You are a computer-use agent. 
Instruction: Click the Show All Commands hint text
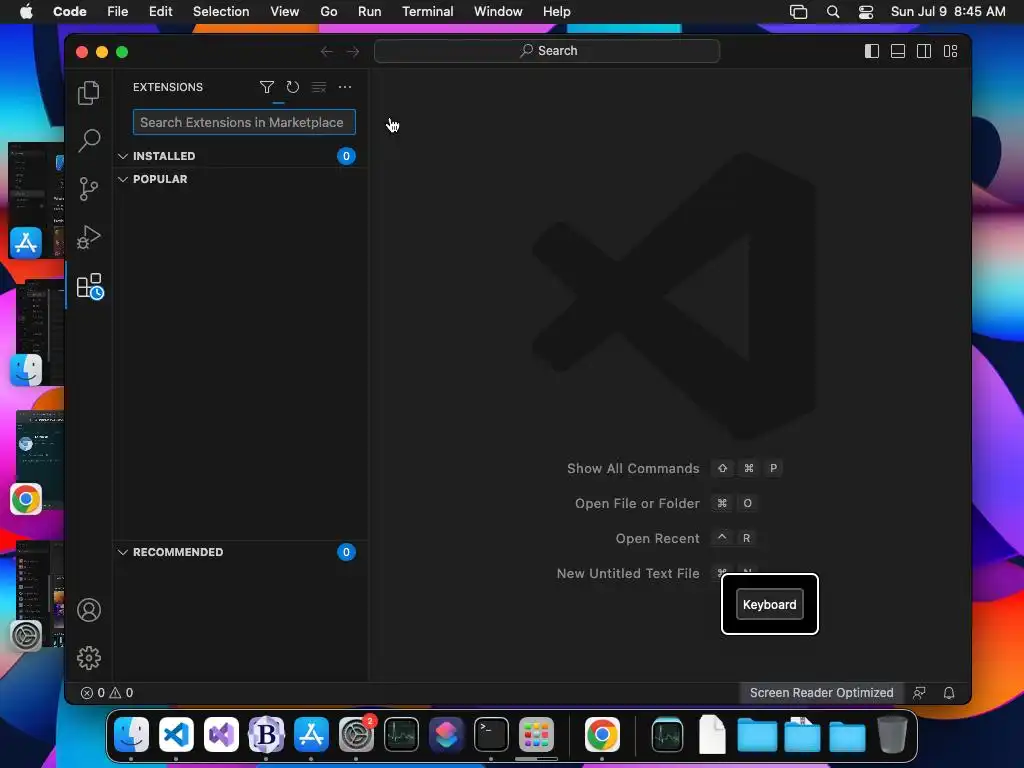633,468
